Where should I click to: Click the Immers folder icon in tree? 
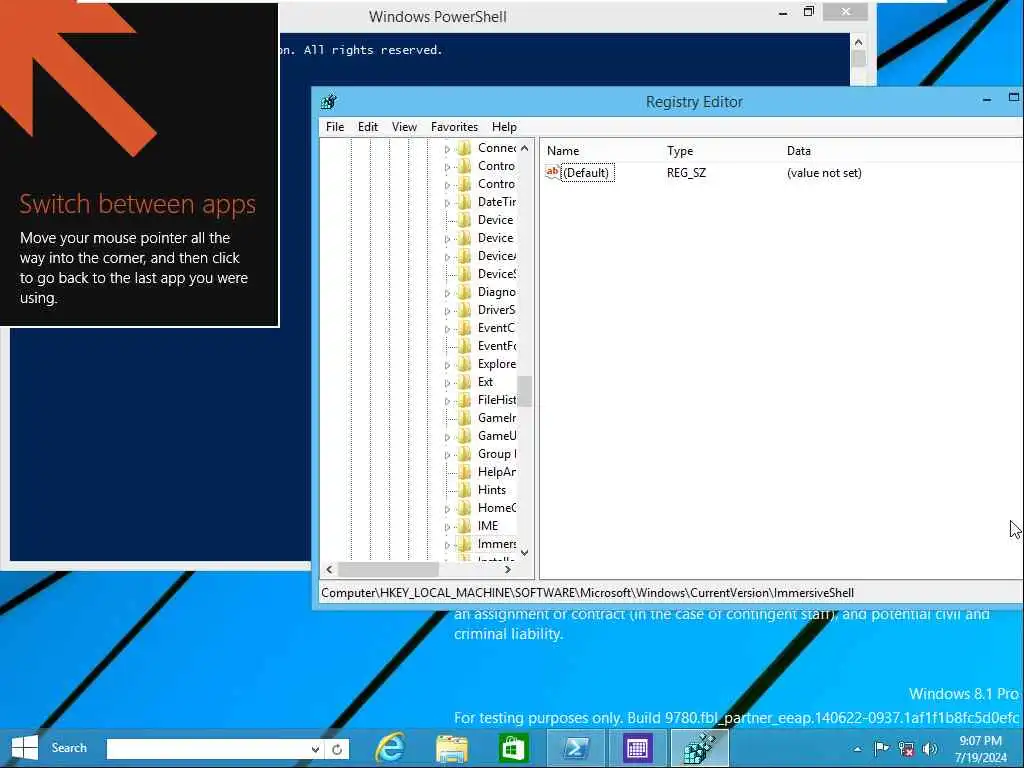point(464,543)
